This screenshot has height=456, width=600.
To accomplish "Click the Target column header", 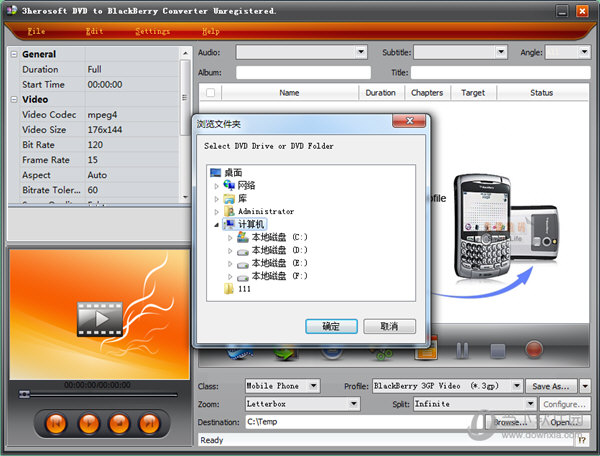I will 473,93.
